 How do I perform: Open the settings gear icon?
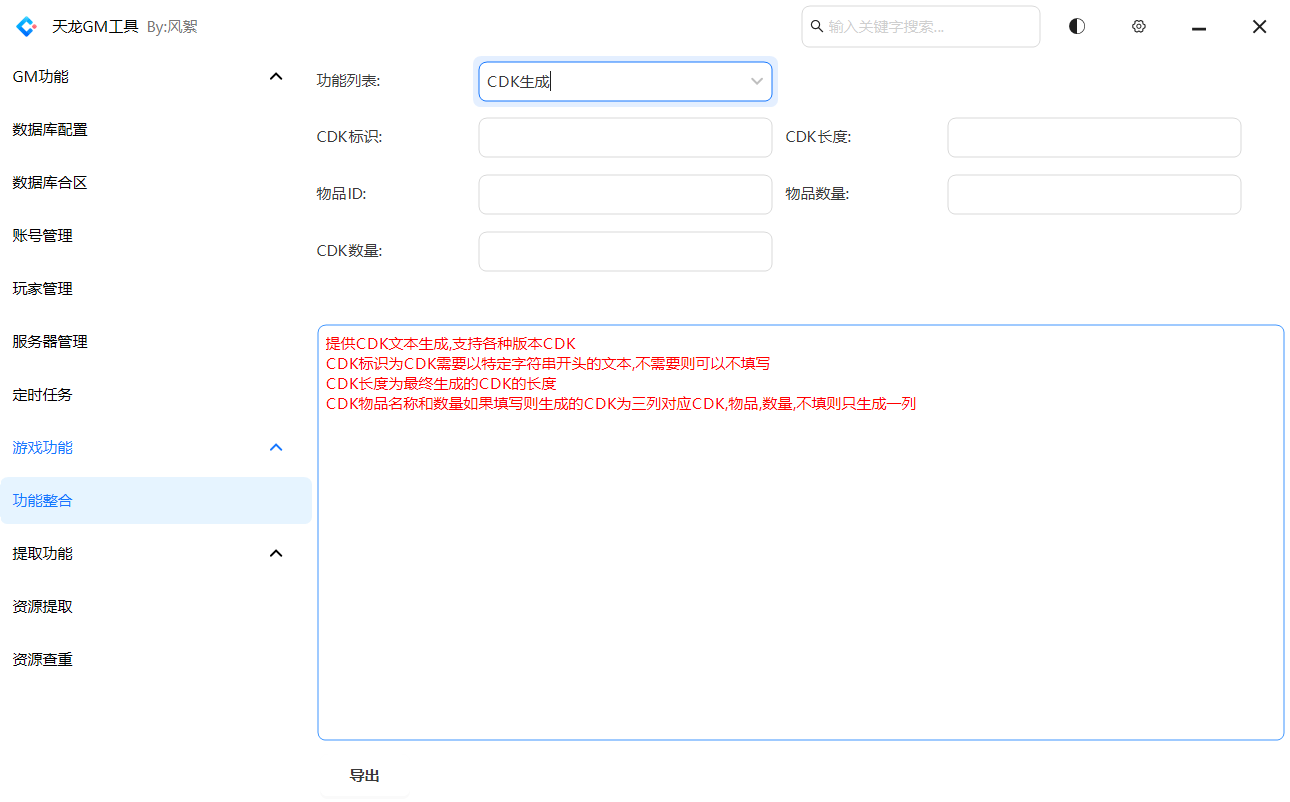click(1138, 27)
